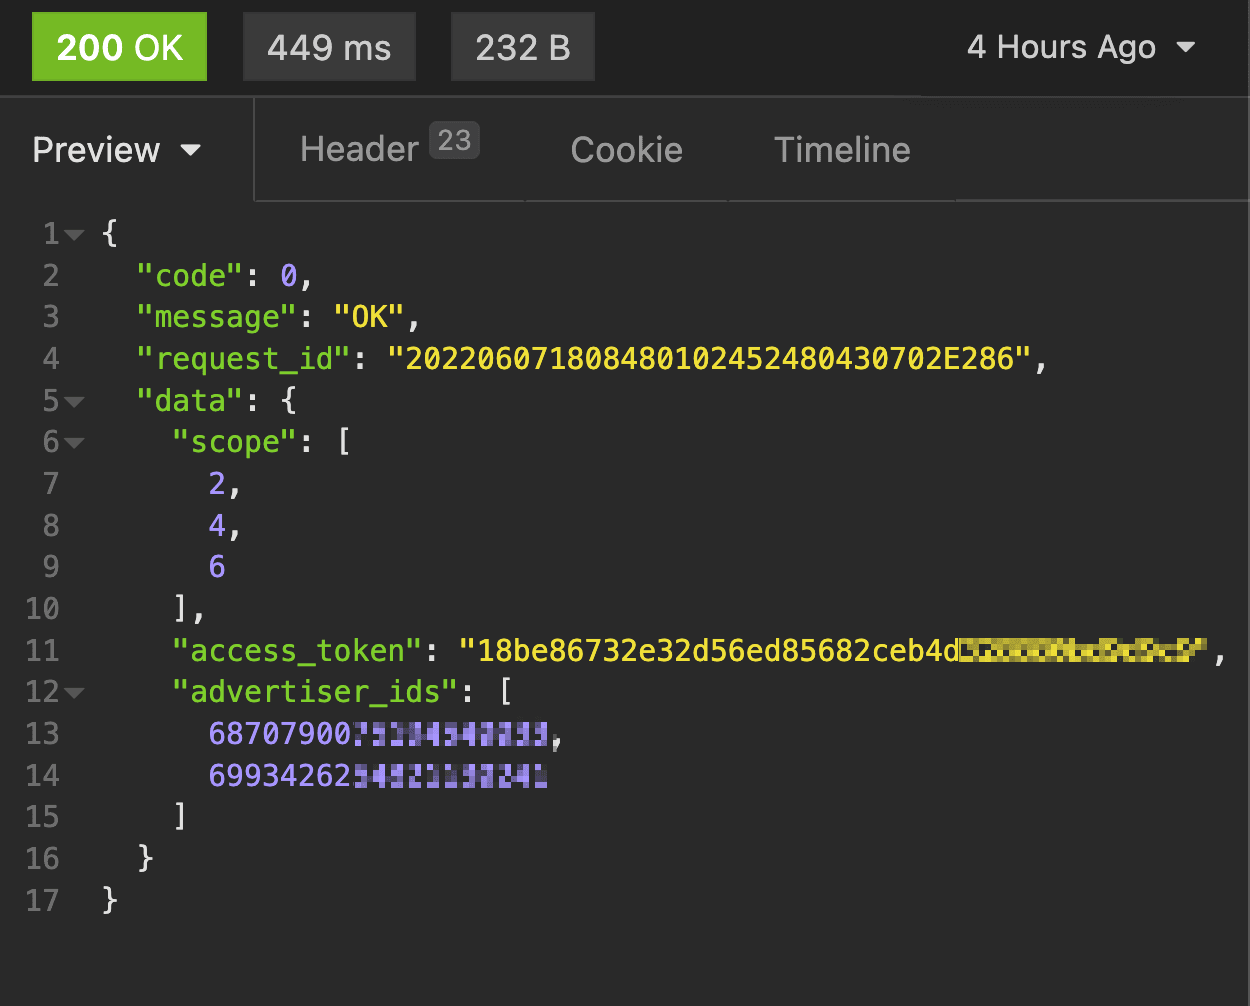Open the Cookie tab
The height and width of the screenshot is (1006, 1250).
pyautogui.click(x=626, y=150)
